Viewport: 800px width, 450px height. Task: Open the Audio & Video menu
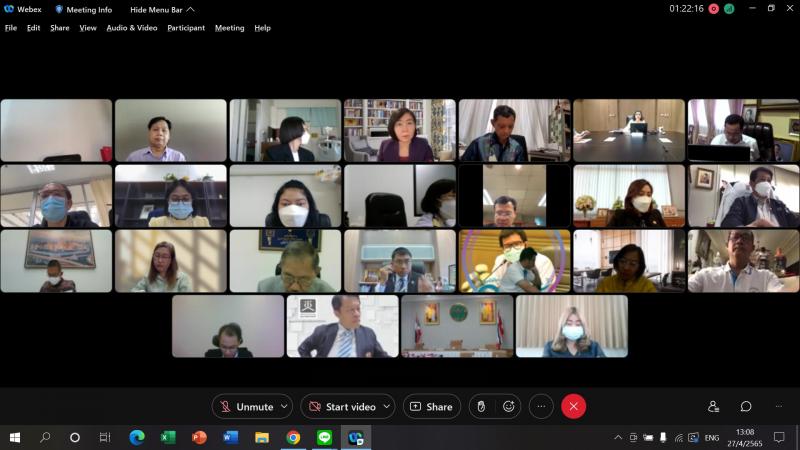(132, 28)
